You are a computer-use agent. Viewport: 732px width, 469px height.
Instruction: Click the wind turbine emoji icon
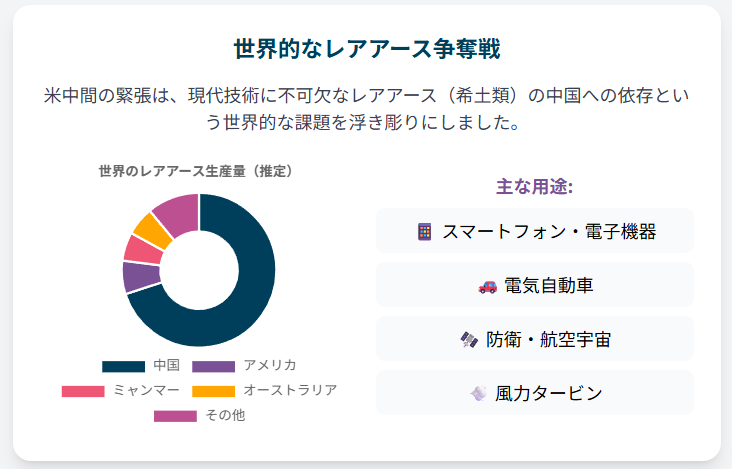(477, 394)
